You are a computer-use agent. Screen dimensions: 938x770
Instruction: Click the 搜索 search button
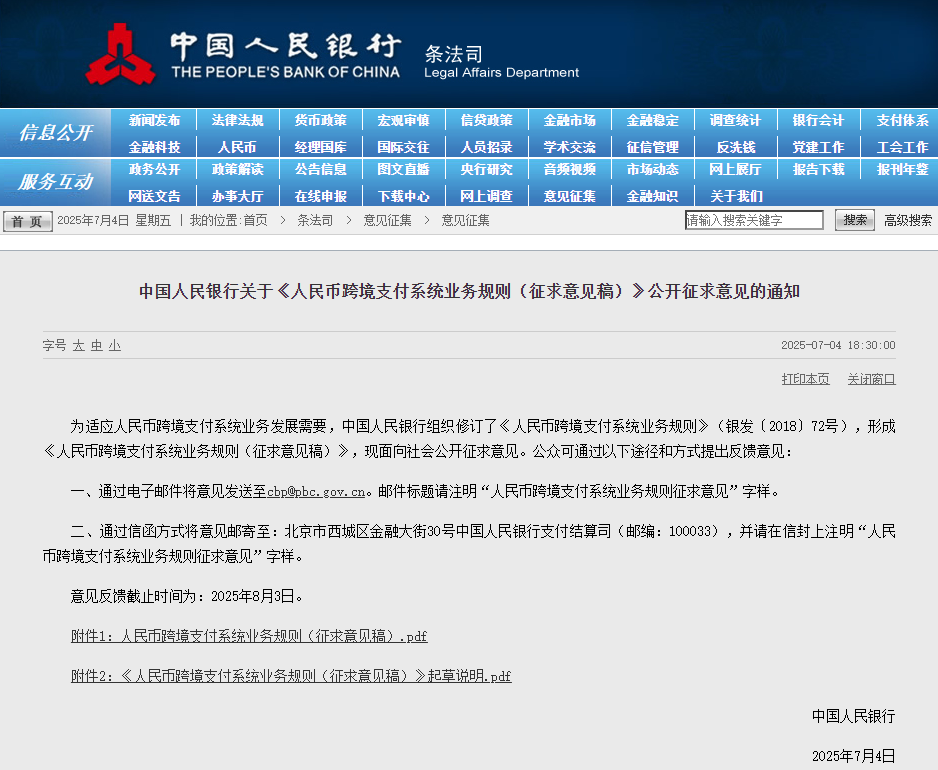tap(853, 219)
